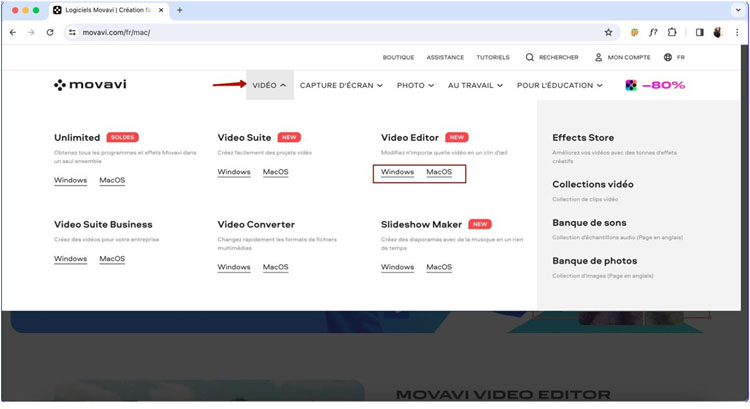Go back to the previous page
Image resolution: width=750 pixels, height=409 pixels.
13,33
